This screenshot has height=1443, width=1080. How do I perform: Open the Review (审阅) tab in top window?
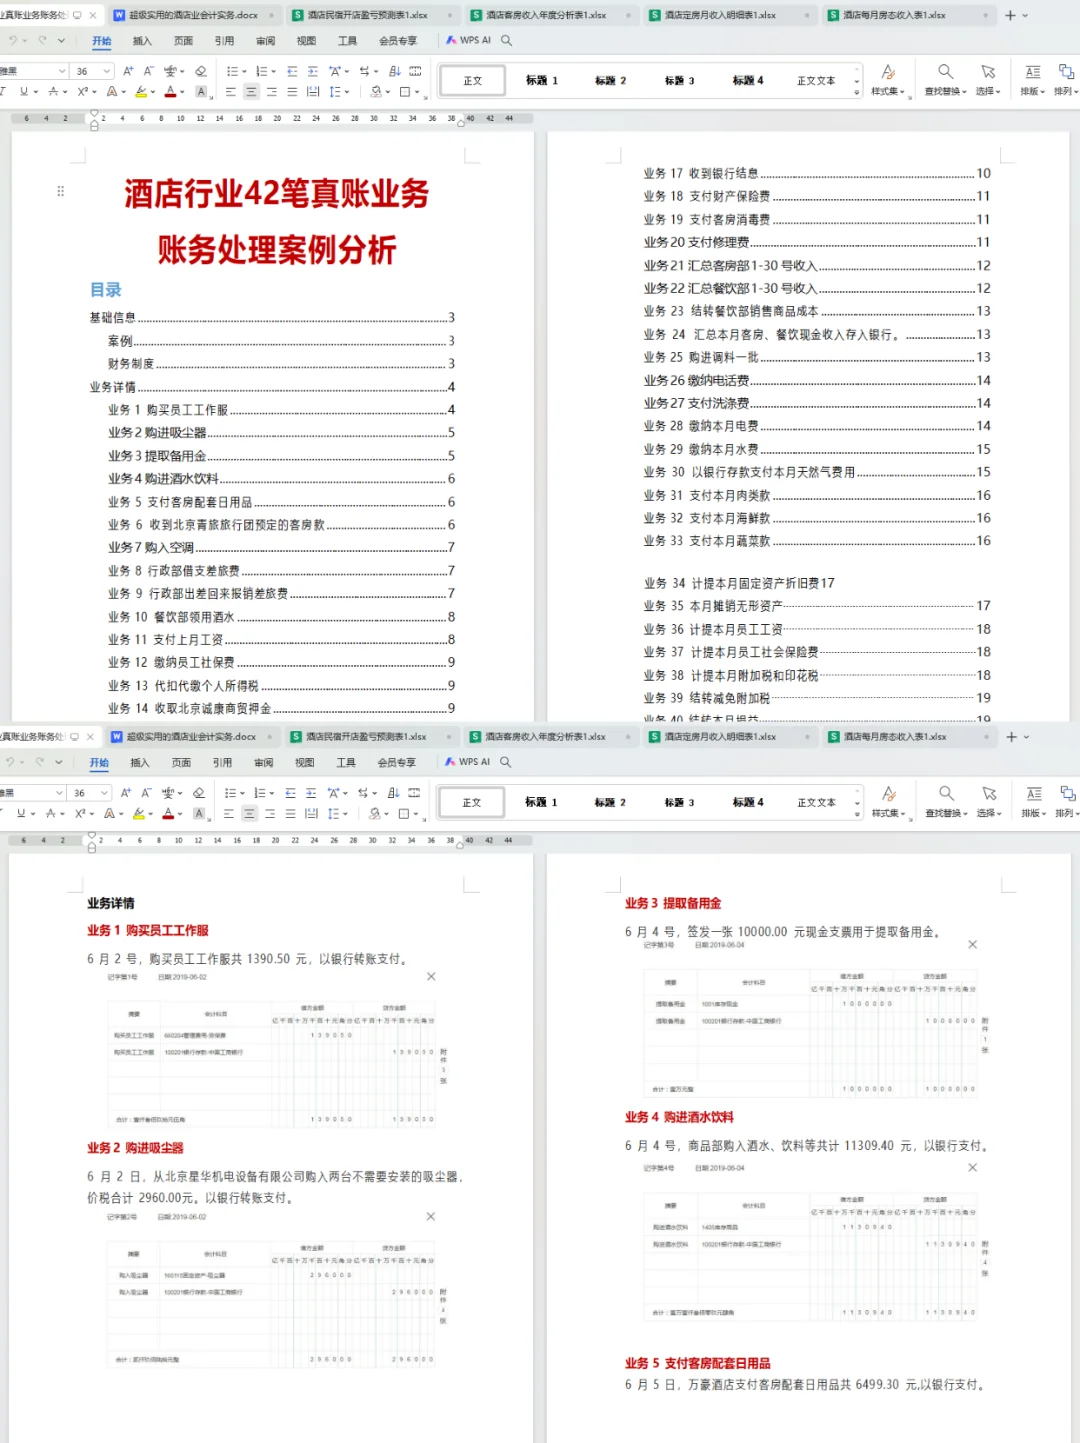[265, 41]
